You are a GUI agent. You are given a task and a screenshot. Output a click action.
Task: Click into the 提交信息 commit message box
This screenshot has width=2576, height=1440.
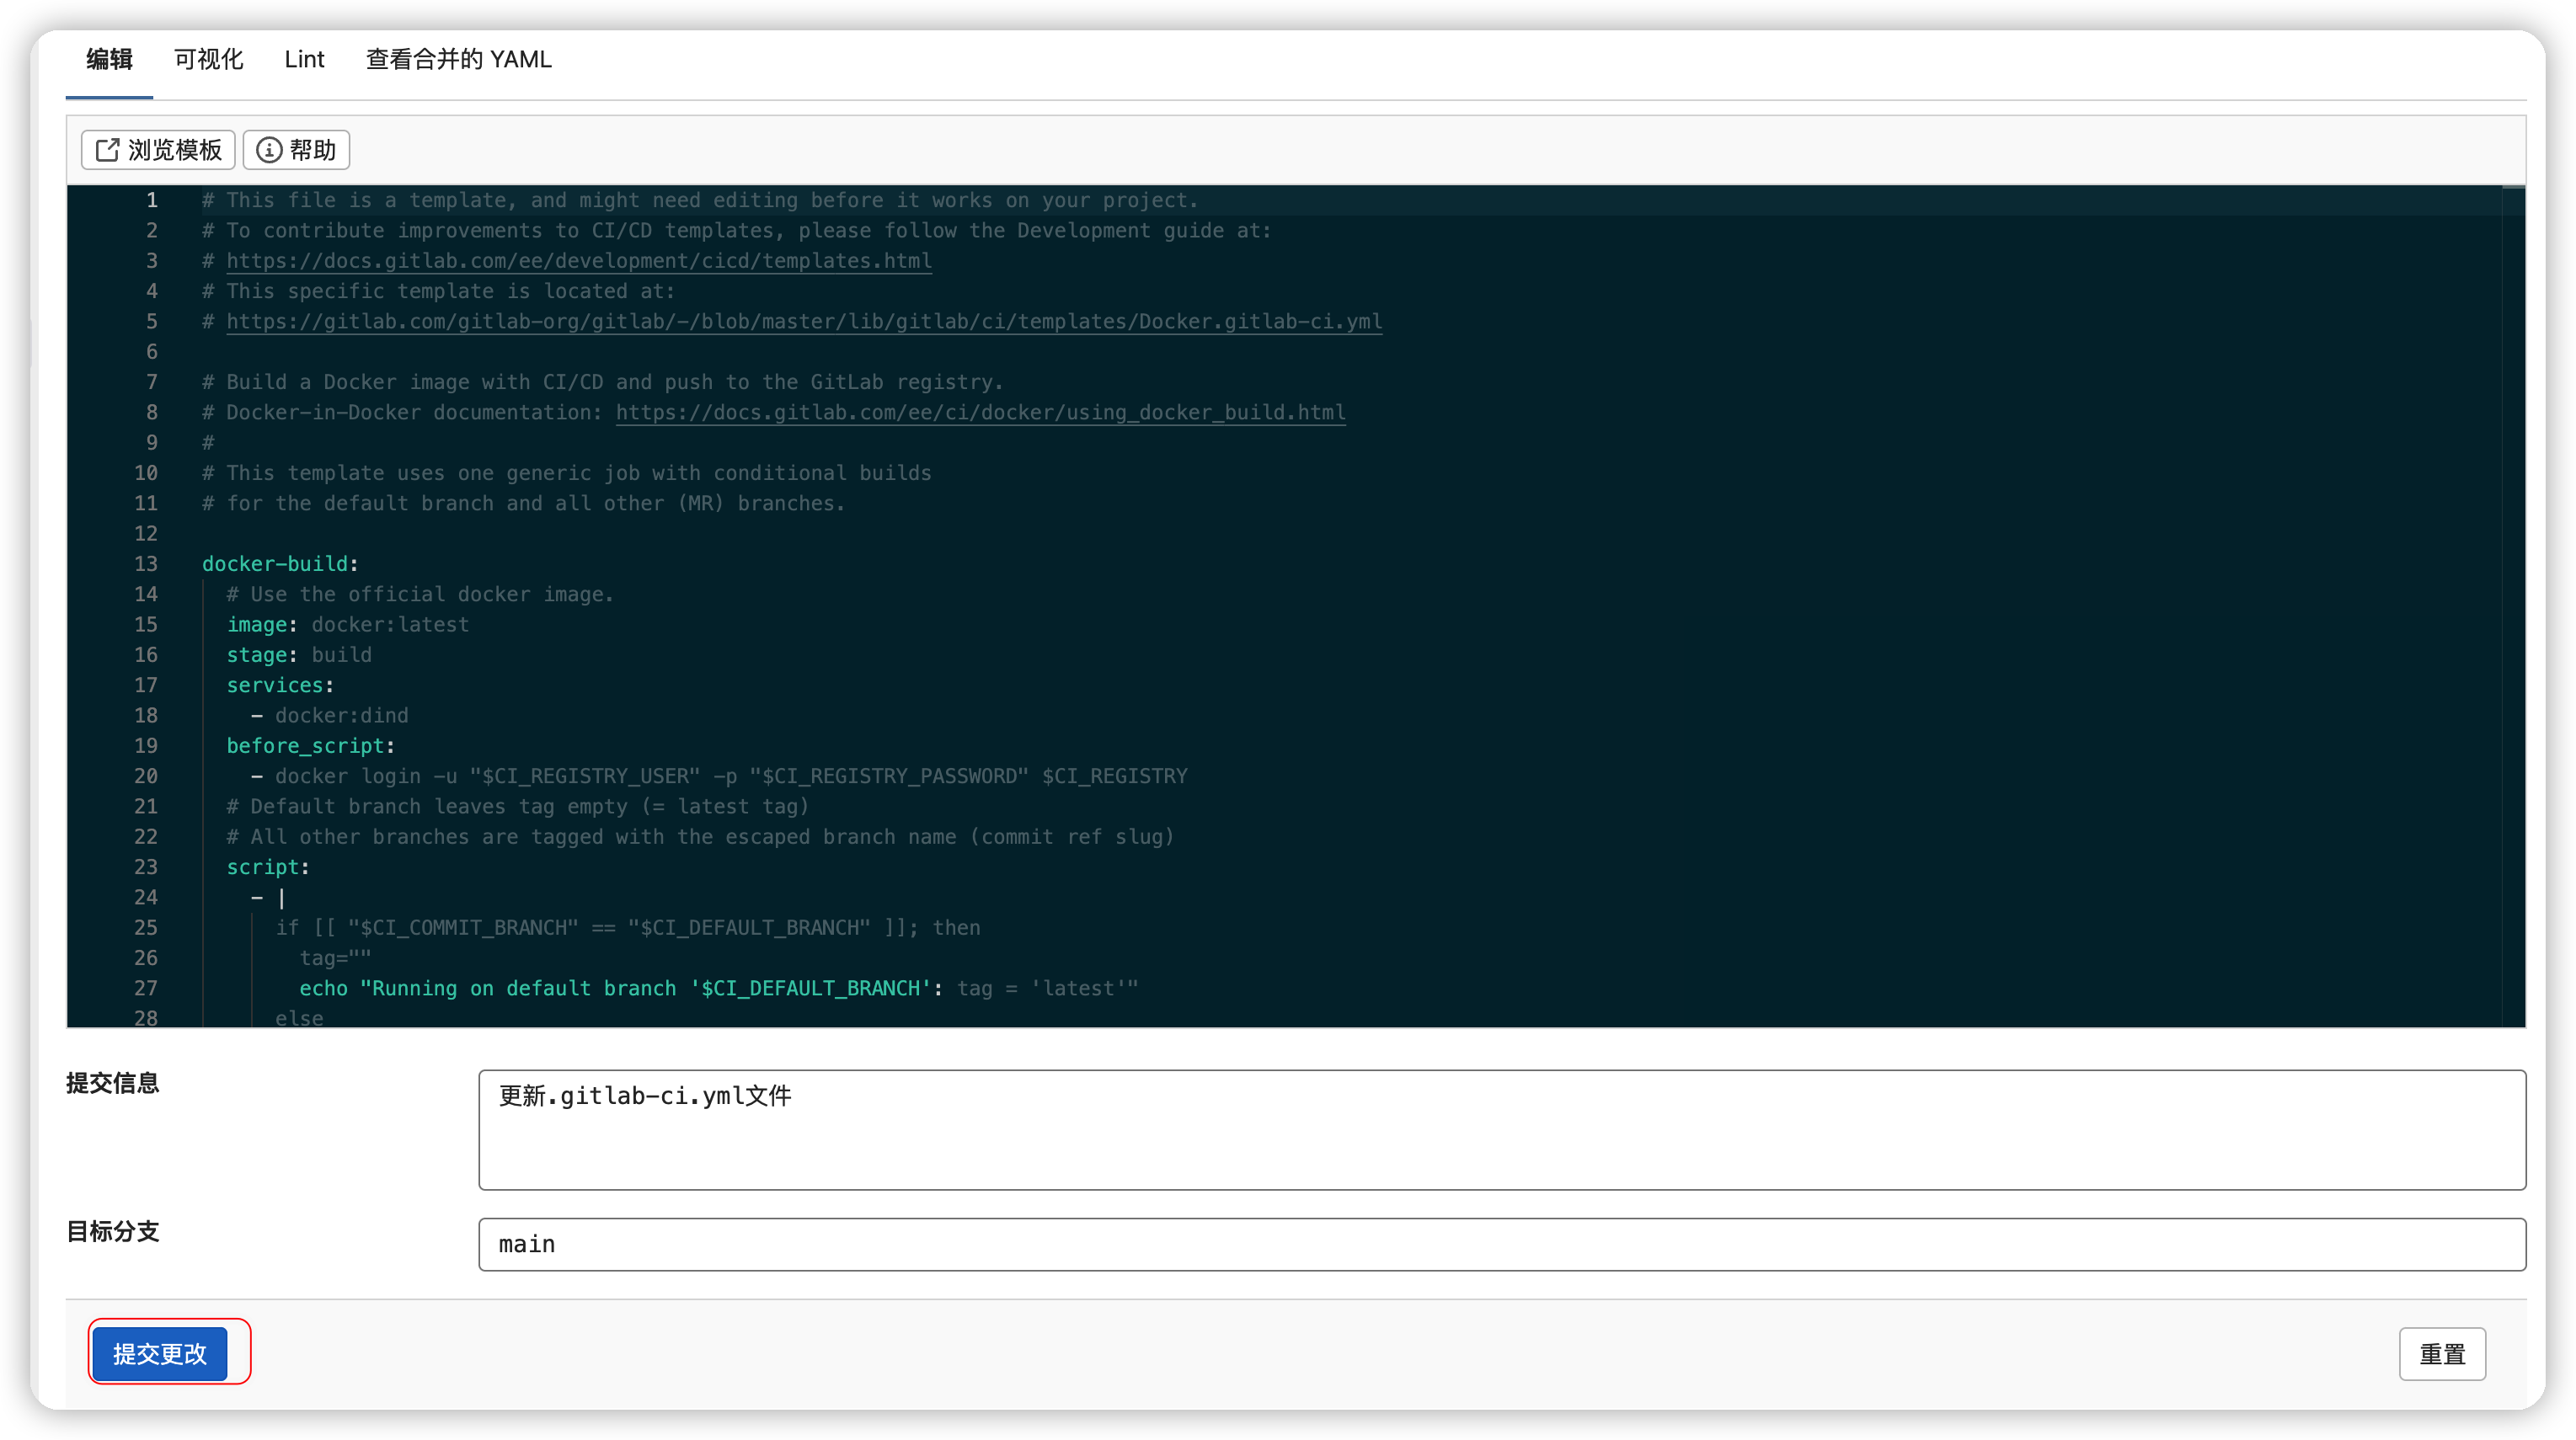coord(1500,1130)
